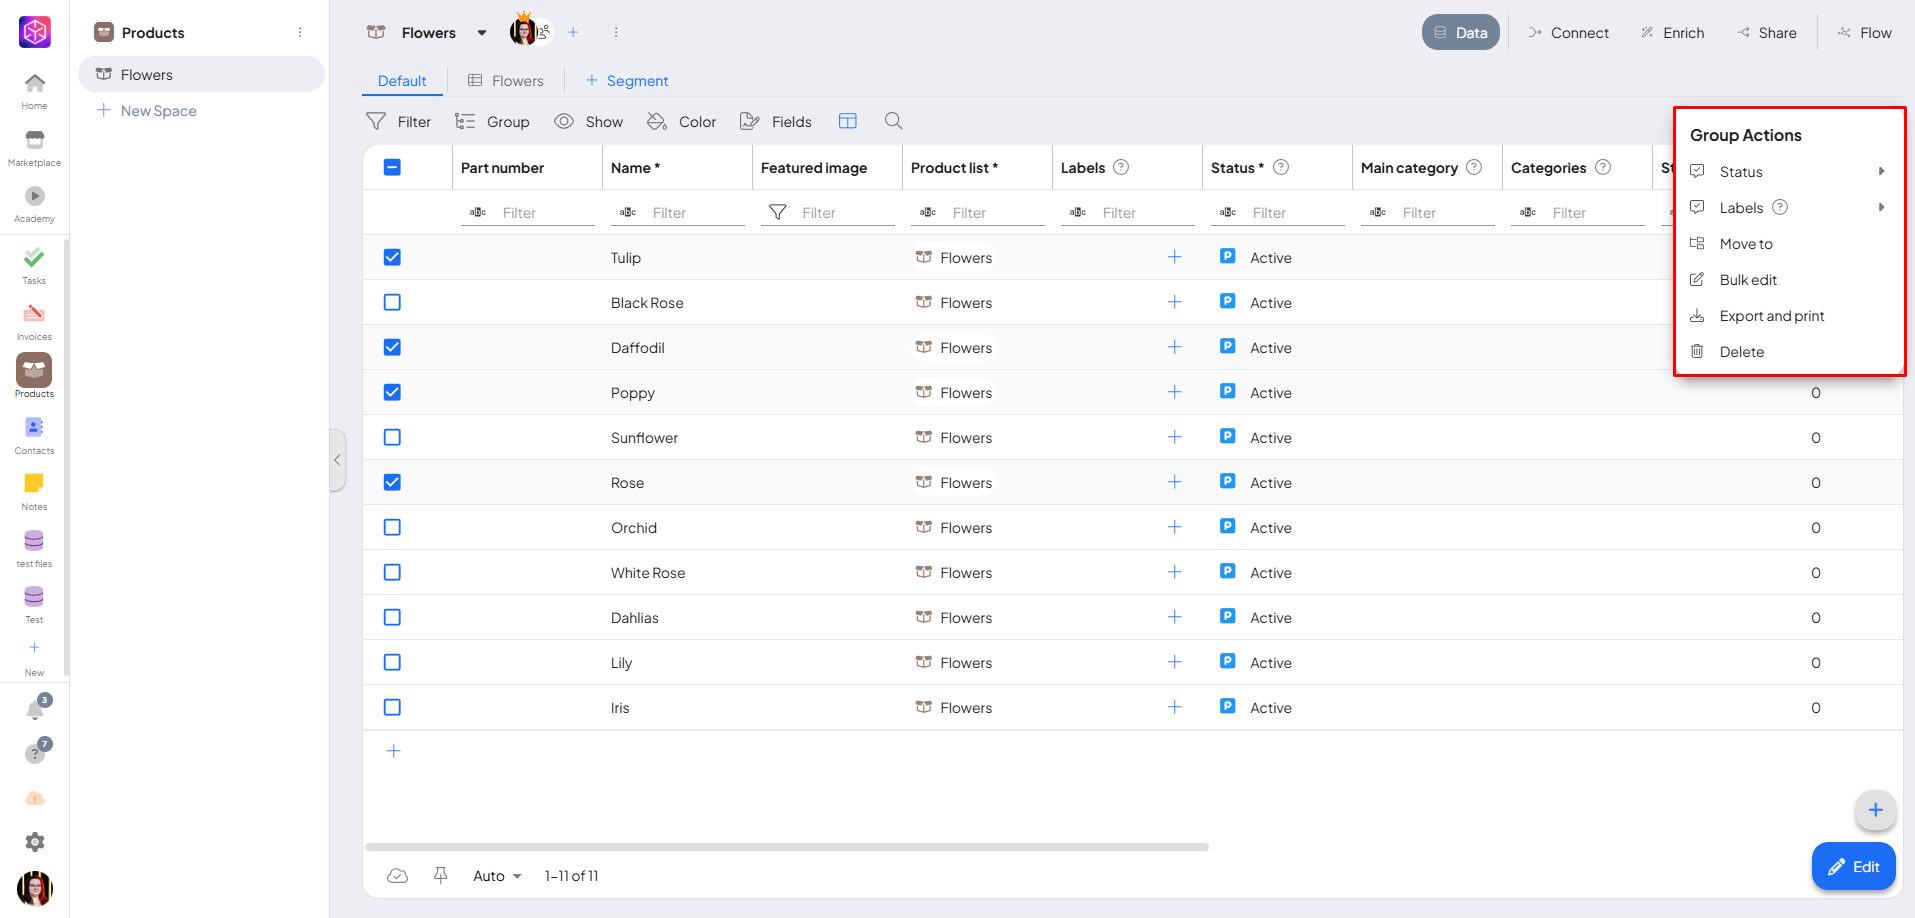Click the Share button in the top bar
The image size is (1915, 918).
[1767, 33]
